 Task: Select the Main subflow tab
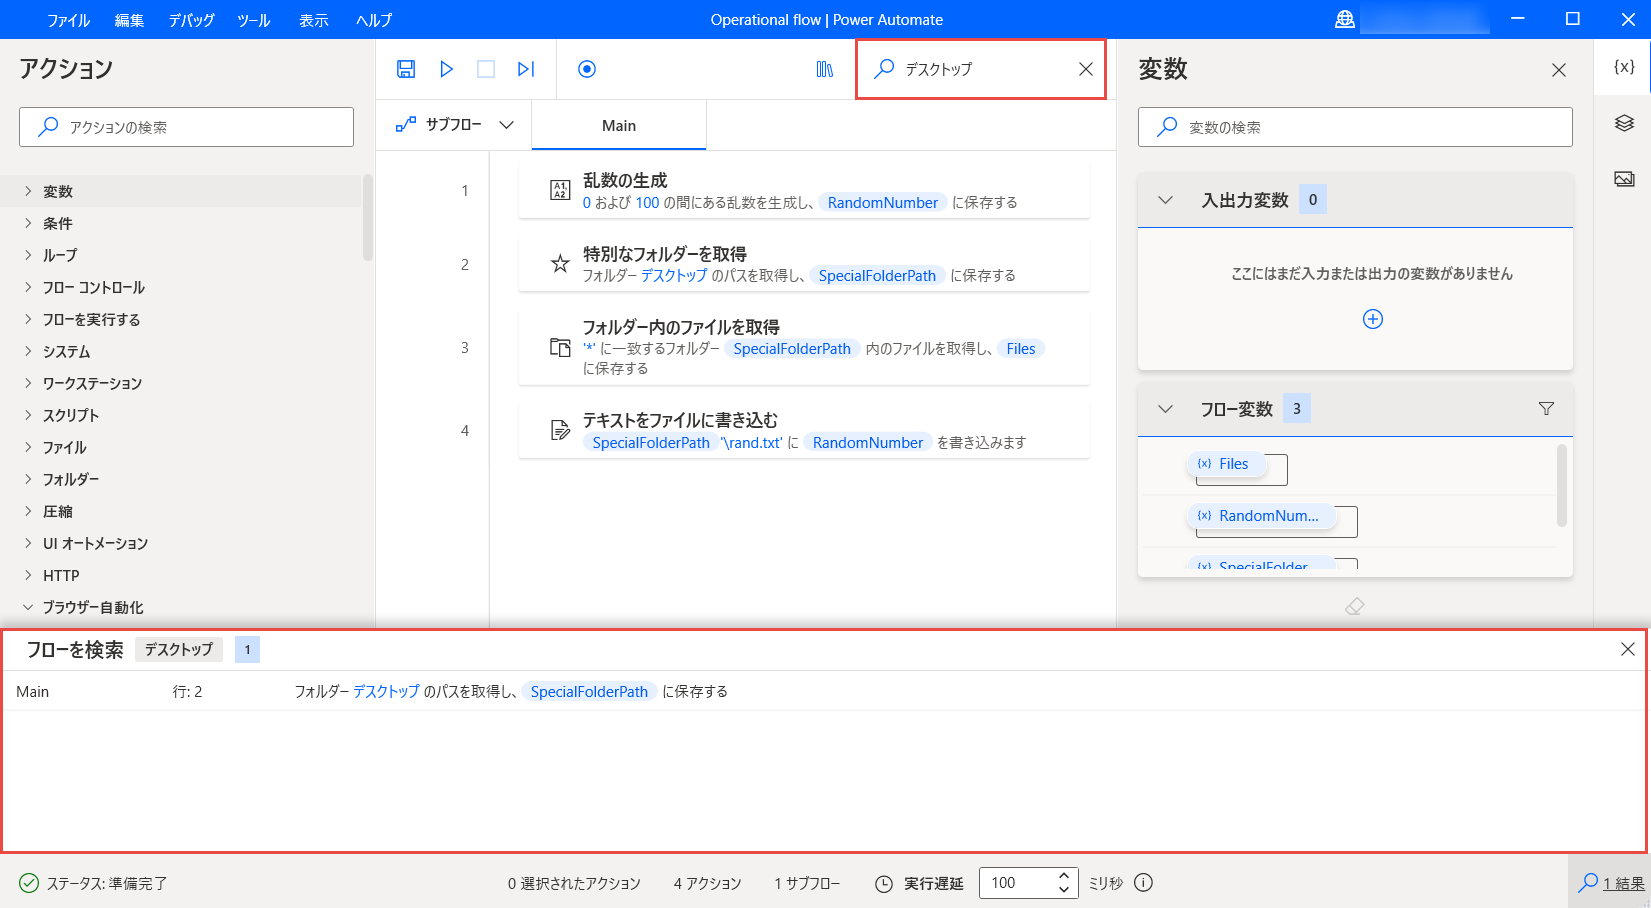tap(619, 126)
